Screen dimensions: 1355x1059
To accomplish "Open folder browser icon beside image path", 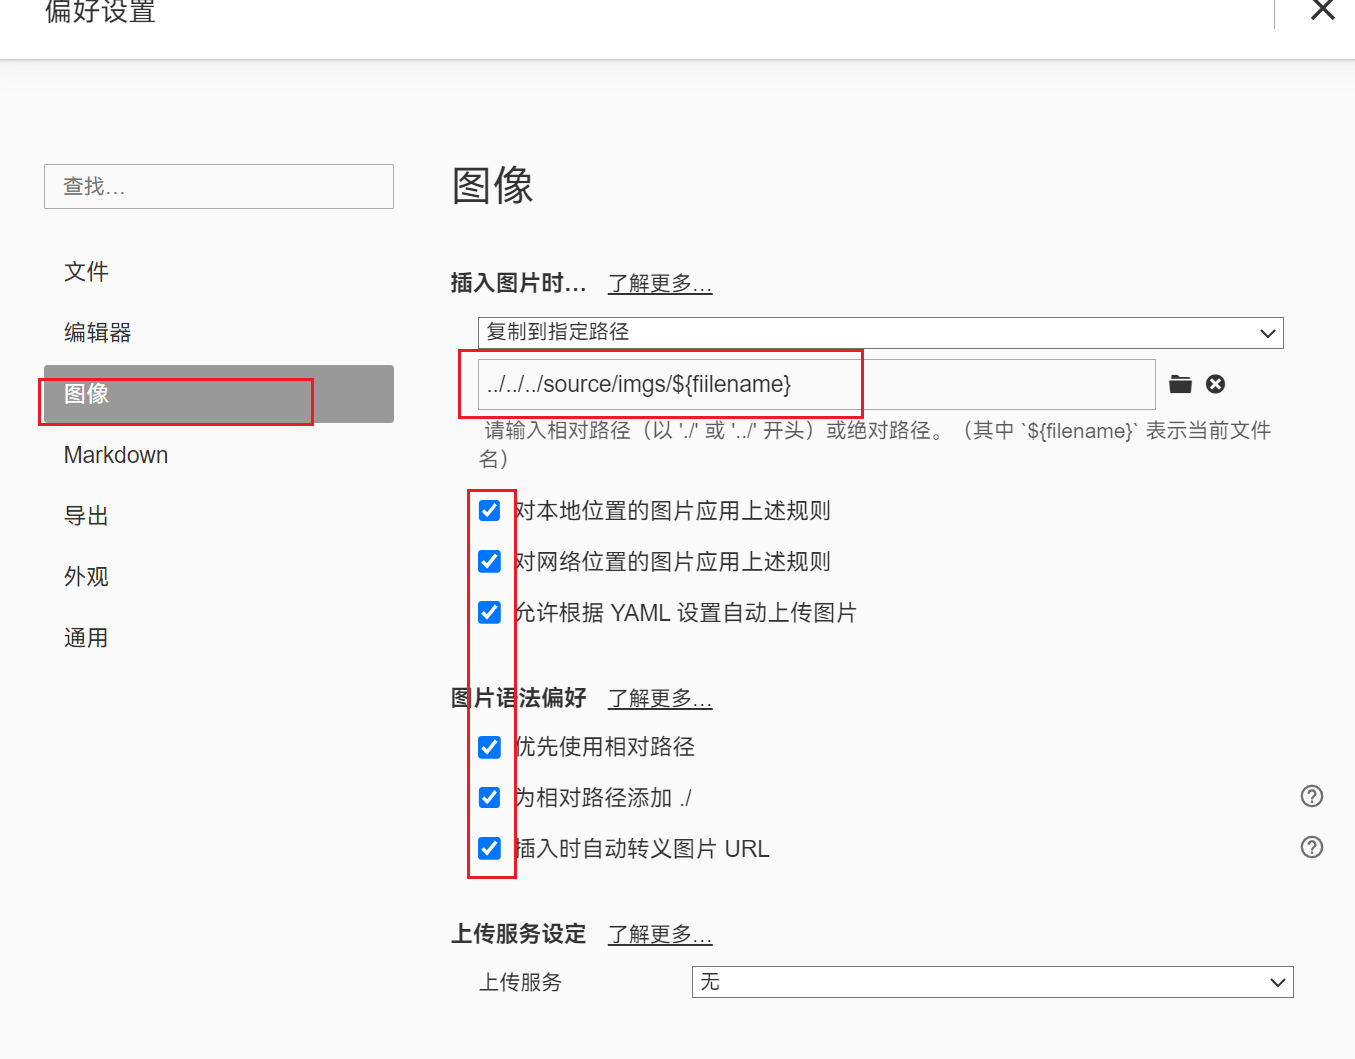I will click(x=1180, y=384).
